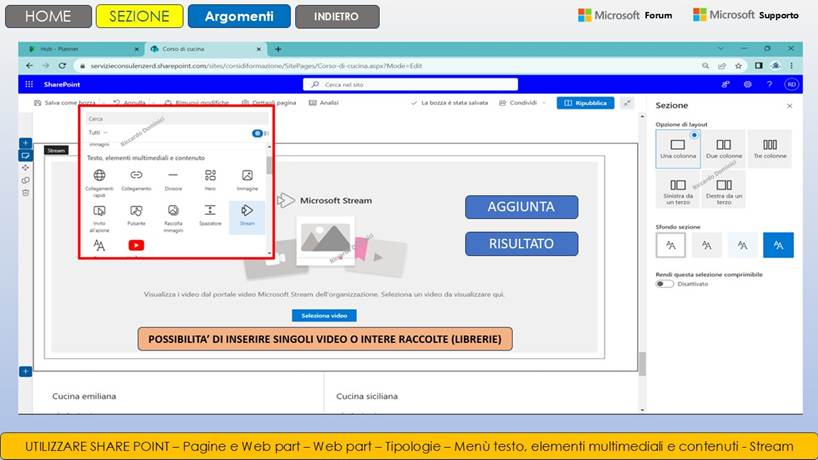Go back with the browser back arrow
818x460 pixels.
(29, 66)
